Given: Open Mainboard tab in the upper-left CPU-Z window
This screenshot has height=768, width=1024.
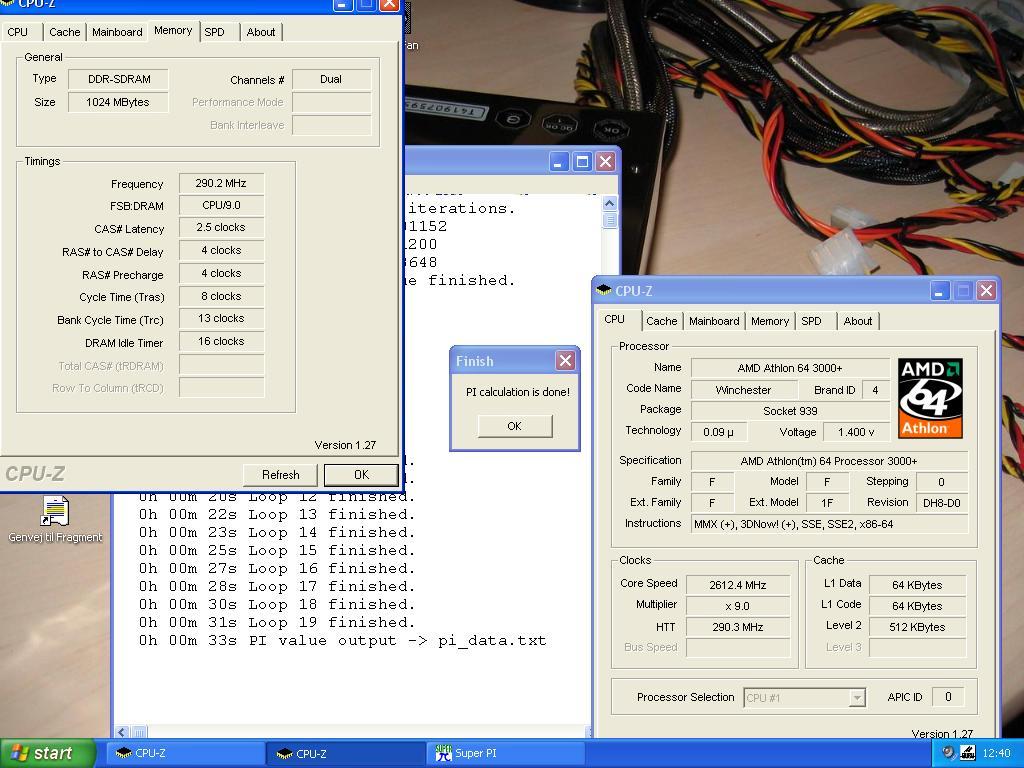Looking at the screenshot, I should coord(117,32).
